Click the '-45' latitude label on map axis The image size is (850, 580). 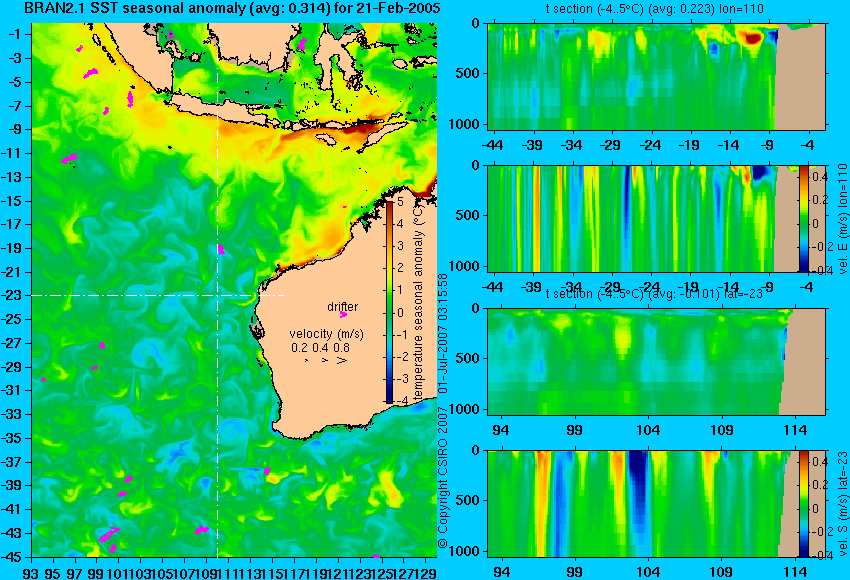click(x=12, y=557)
